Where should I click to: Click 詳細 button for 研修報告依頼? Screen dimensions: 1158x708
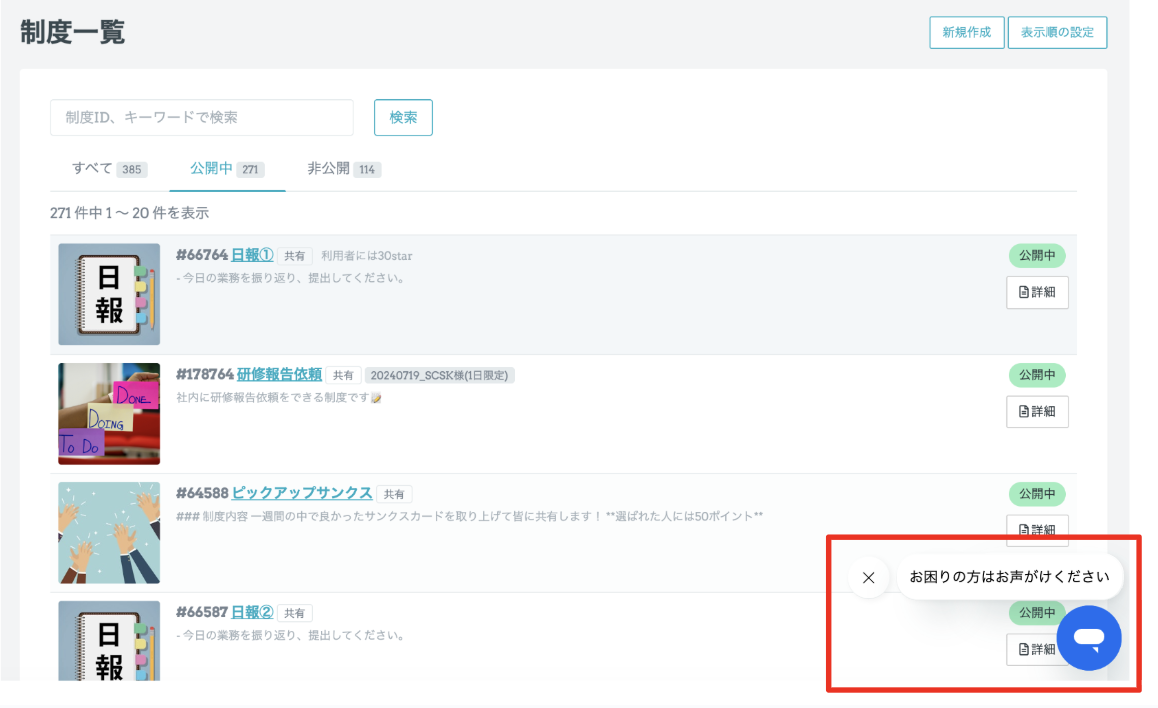[x=1037, y=411]
